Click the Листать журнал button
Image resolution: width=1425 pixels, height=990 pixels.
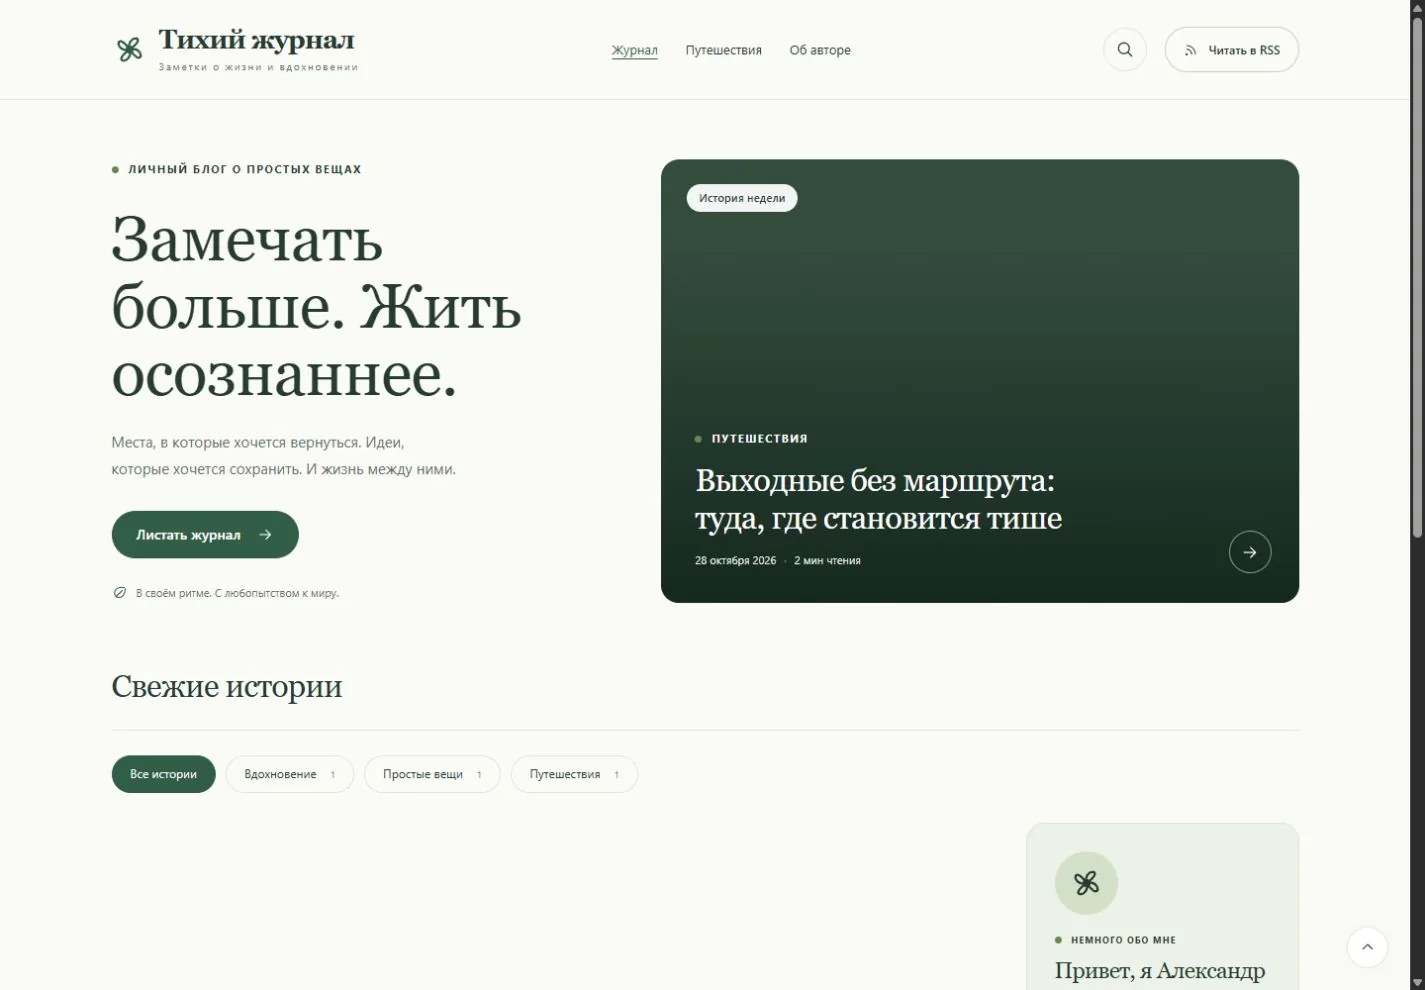(205, 535)
